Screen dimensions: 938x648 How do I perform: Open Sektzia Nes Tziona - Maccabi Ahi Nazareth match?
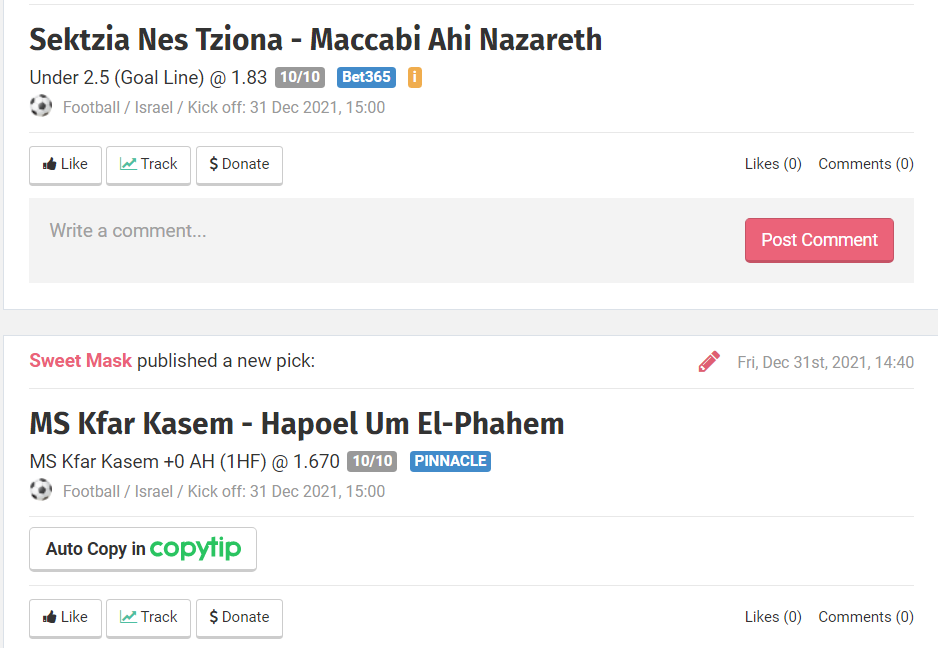point(315,40)
